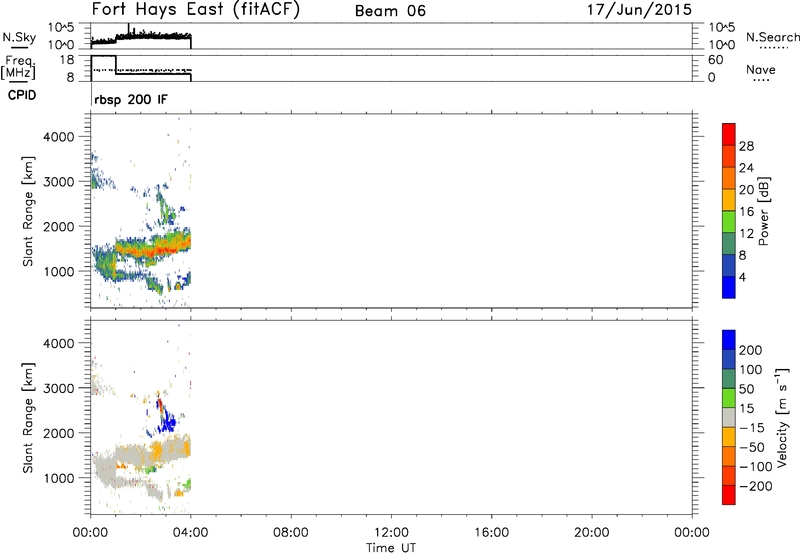The height and width of the screenshot is (554, 800).
Task: Click the '3000' tick of the velocity panel
Action: (x=59, y=388)
